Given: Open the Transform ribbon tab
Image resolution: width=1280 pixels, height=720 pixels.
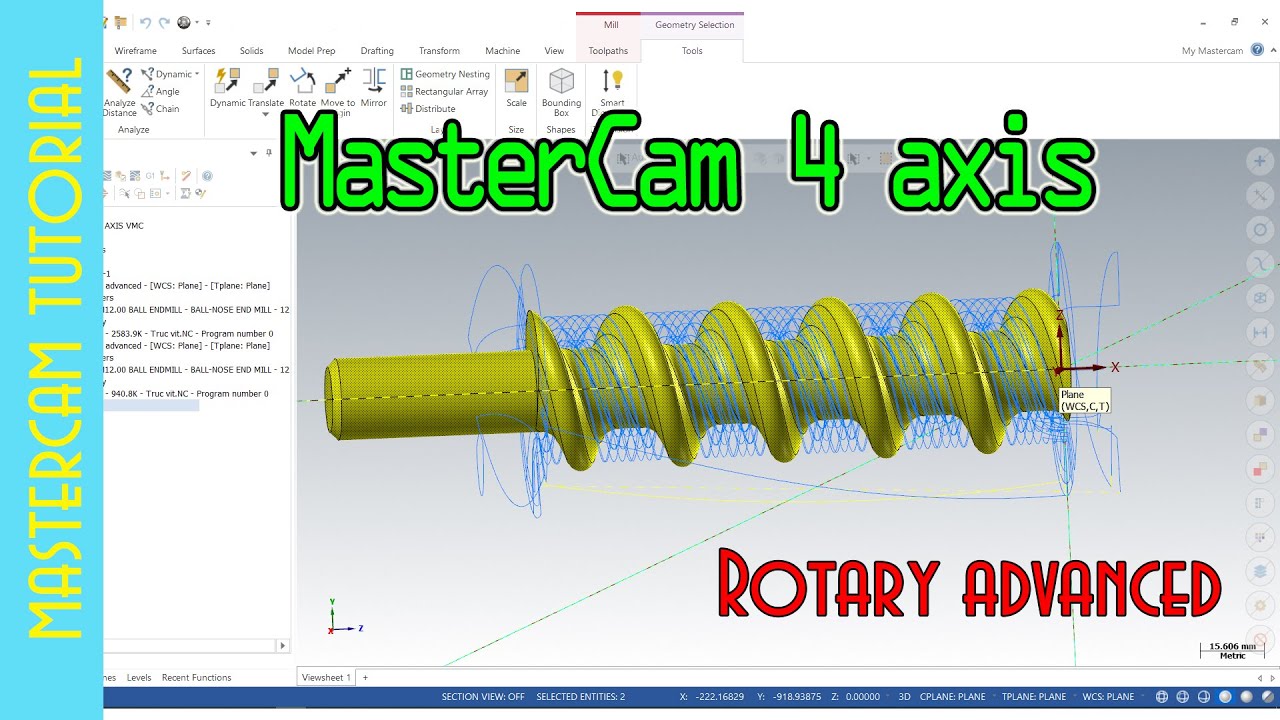Looking at the screenshot, I should (439, 51).
